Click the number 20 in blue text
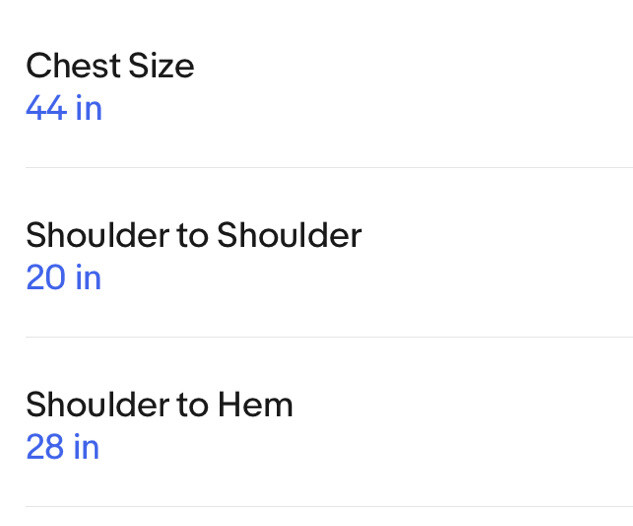Screen dimensions: 633x526 click(x=45, y=277)
